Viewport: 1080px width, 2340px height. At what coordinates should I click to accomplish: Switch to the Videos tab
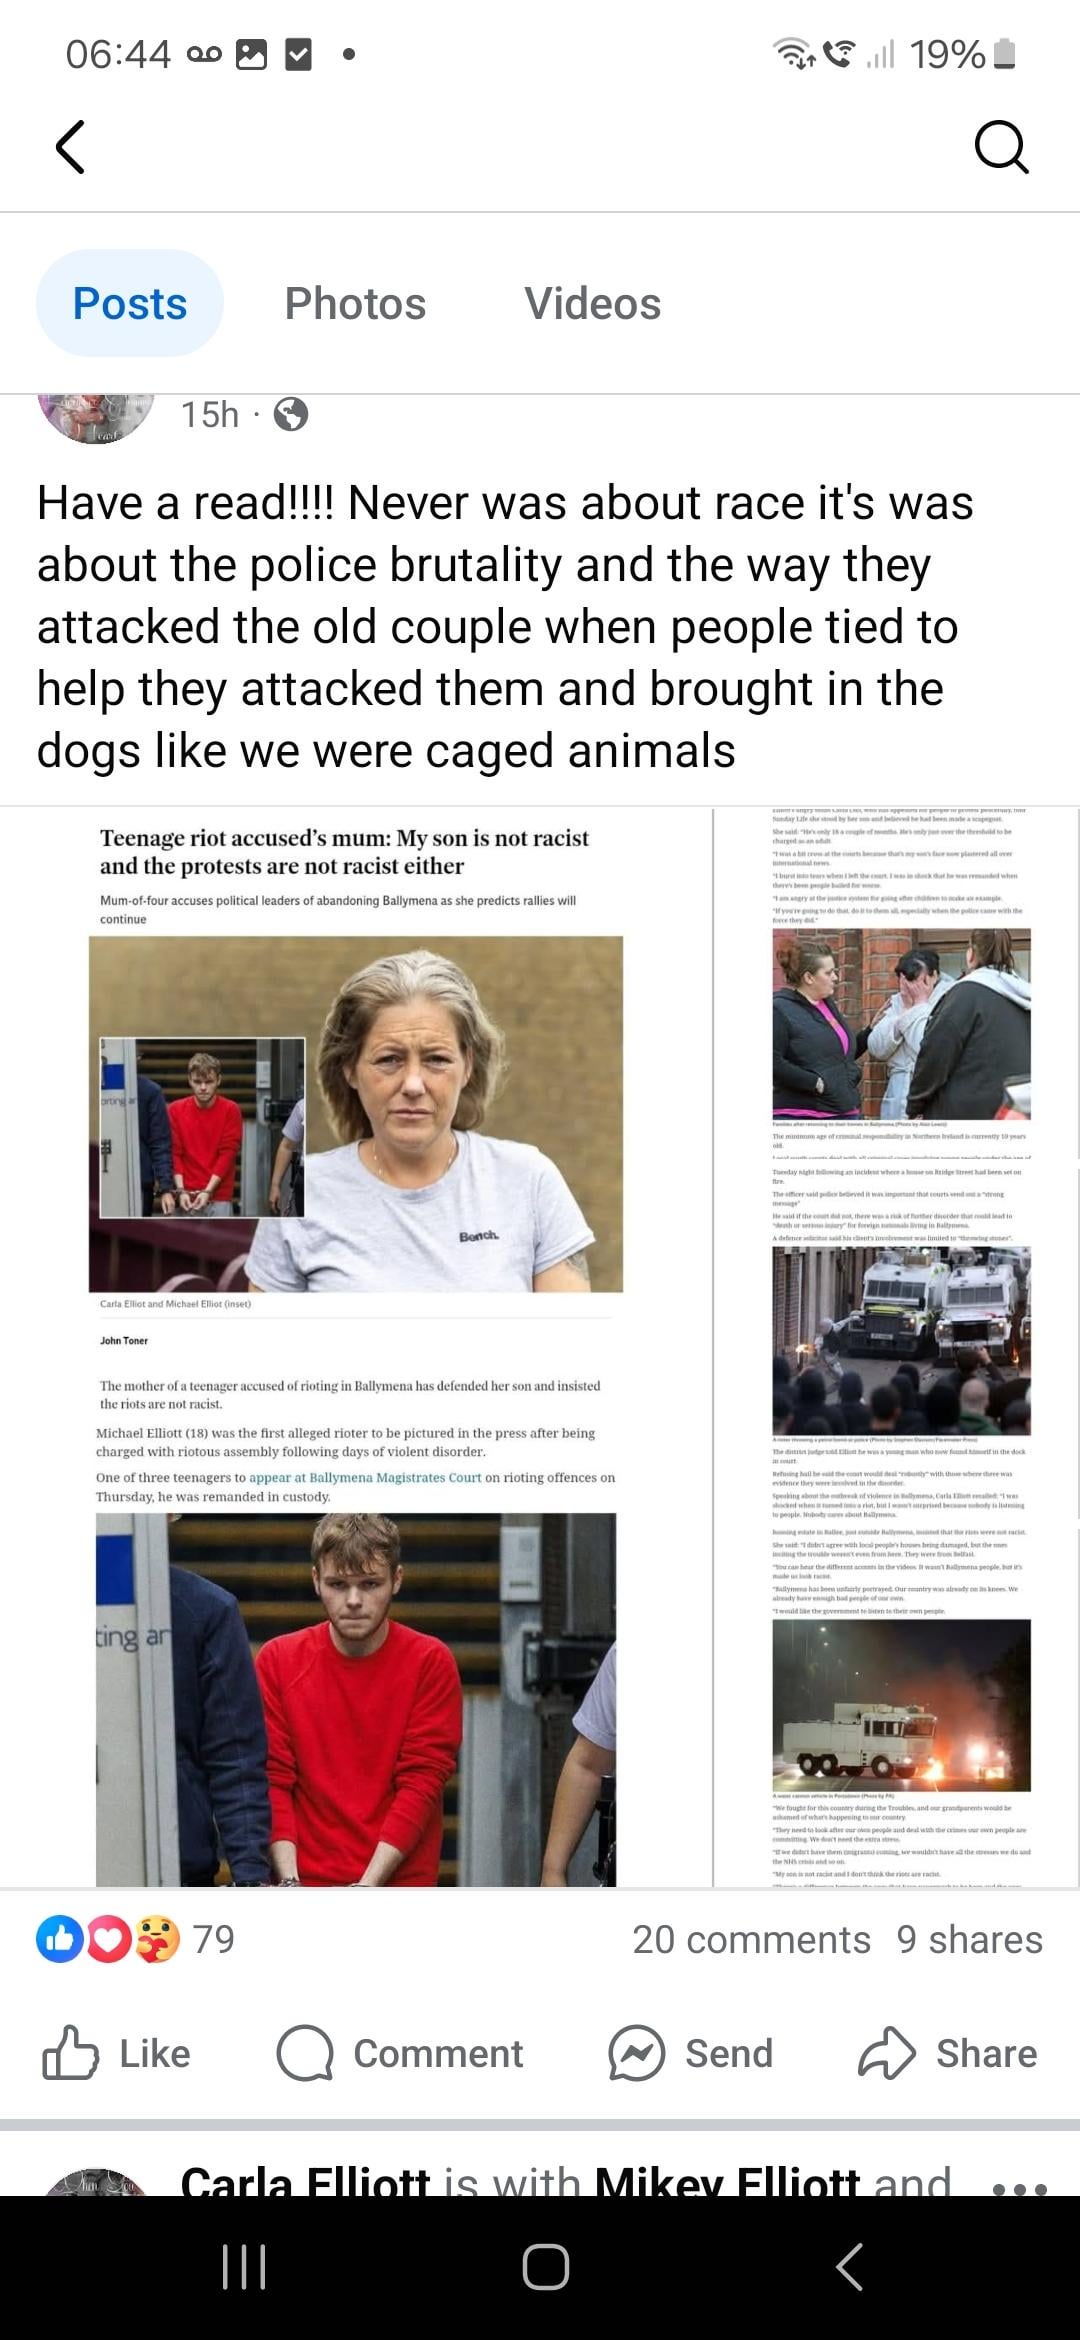pos(593,303)
